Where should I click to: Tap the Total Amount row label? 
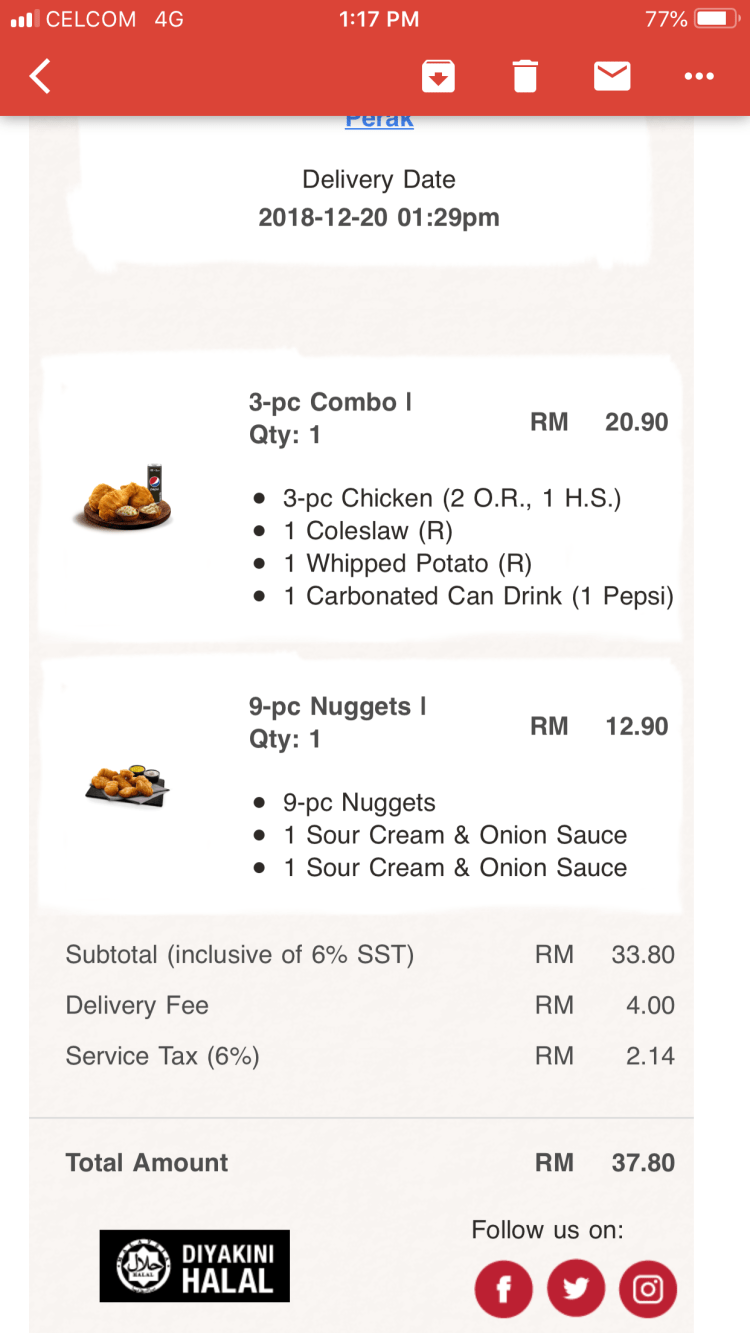[x=147, y=1162]
